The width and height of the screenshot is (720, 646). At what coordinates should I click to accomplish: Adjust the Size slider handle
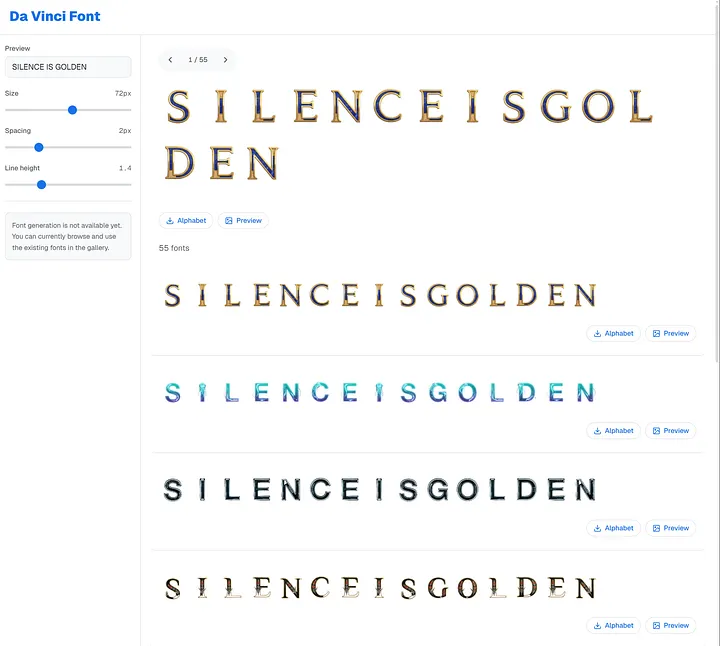(72, 110)
